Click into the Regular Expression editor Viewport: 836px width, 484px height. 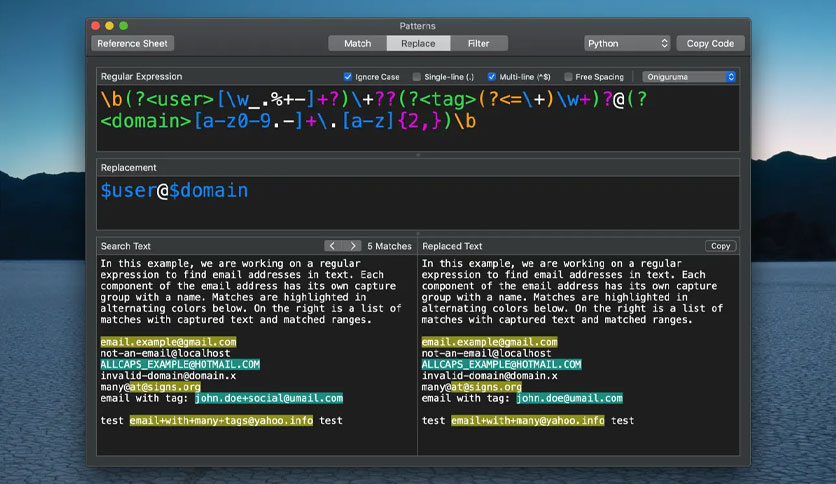[x=418, y=118]
